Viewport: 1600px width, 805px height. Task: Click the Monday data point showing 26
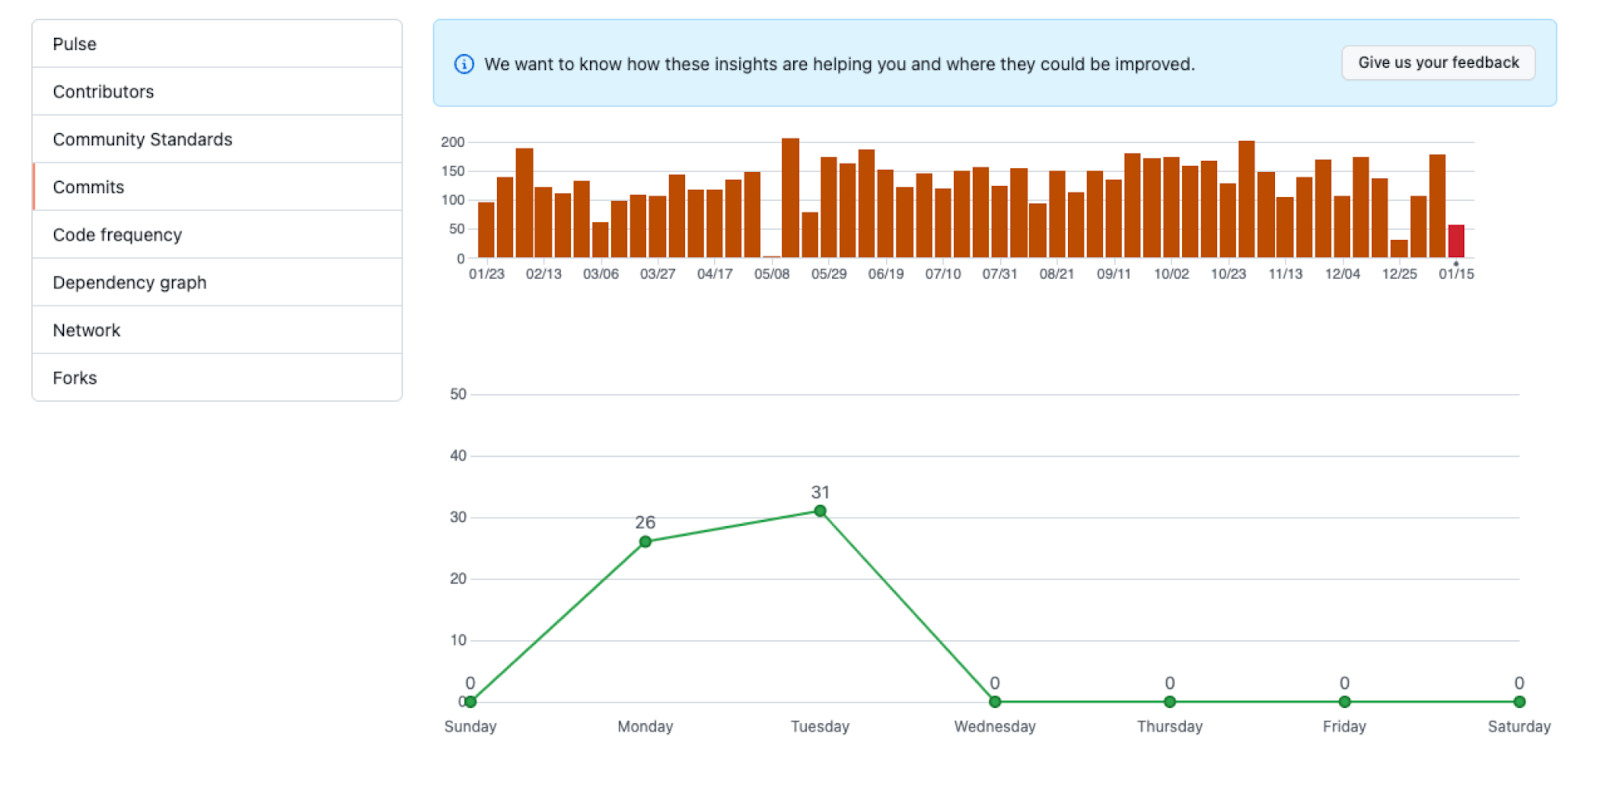pos(645,542)
